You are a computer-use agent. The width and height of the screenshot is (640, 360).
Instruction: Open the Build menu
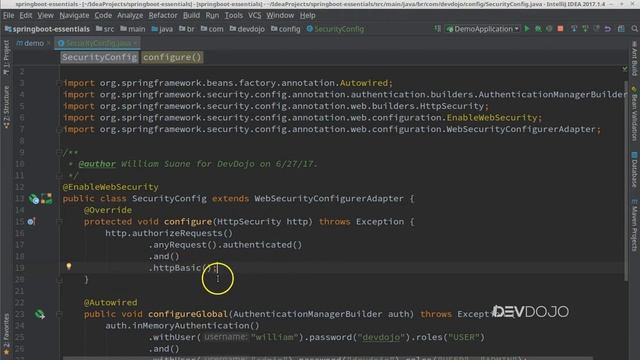[x=191, y=16]
